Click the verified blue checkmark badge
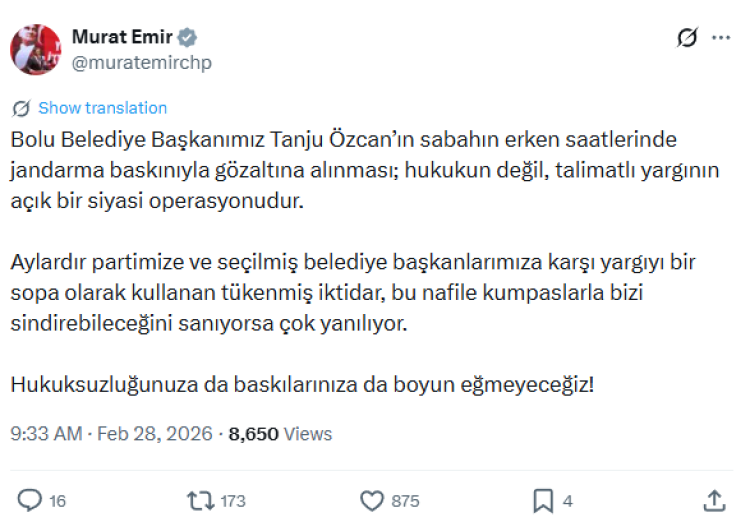750x531 pixels. tap(188, 38)
